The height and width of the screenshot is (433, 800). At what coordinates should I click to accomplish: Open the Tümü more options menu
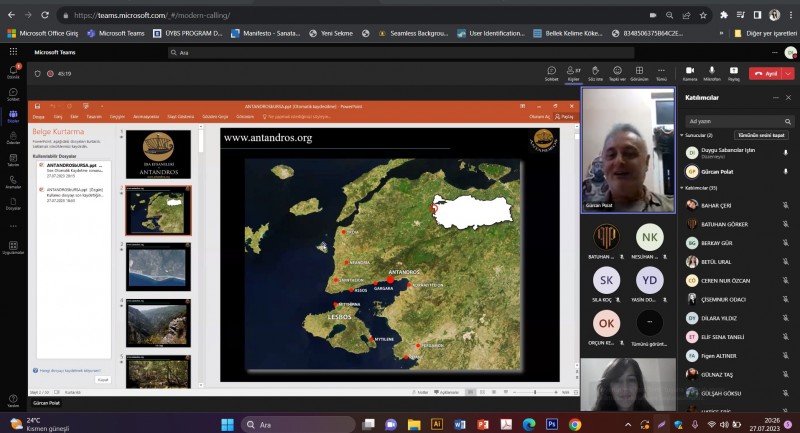[661, 72]
